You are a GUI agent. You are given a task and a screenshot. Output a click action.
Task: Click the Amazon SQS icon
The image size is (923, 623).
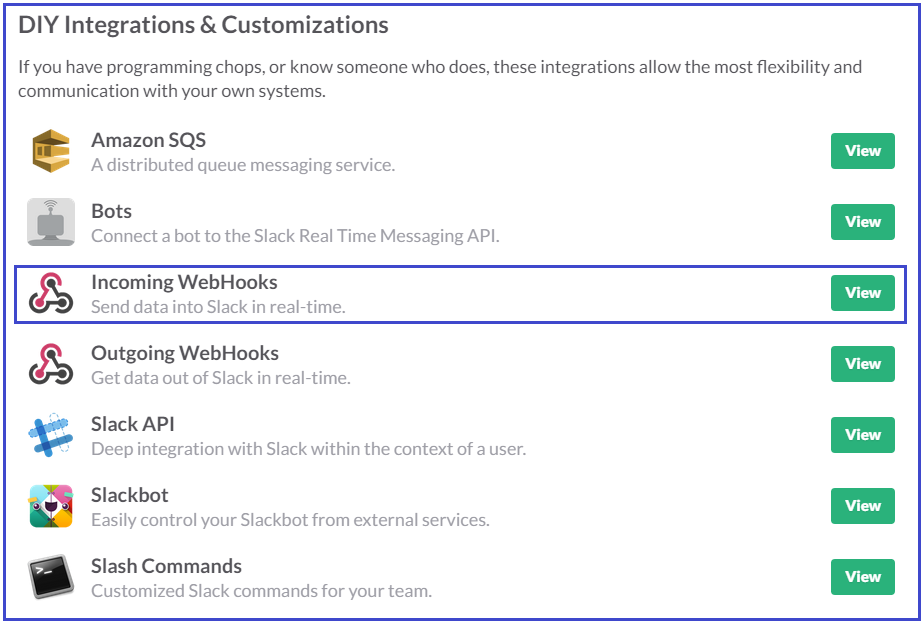pos(51,151)
